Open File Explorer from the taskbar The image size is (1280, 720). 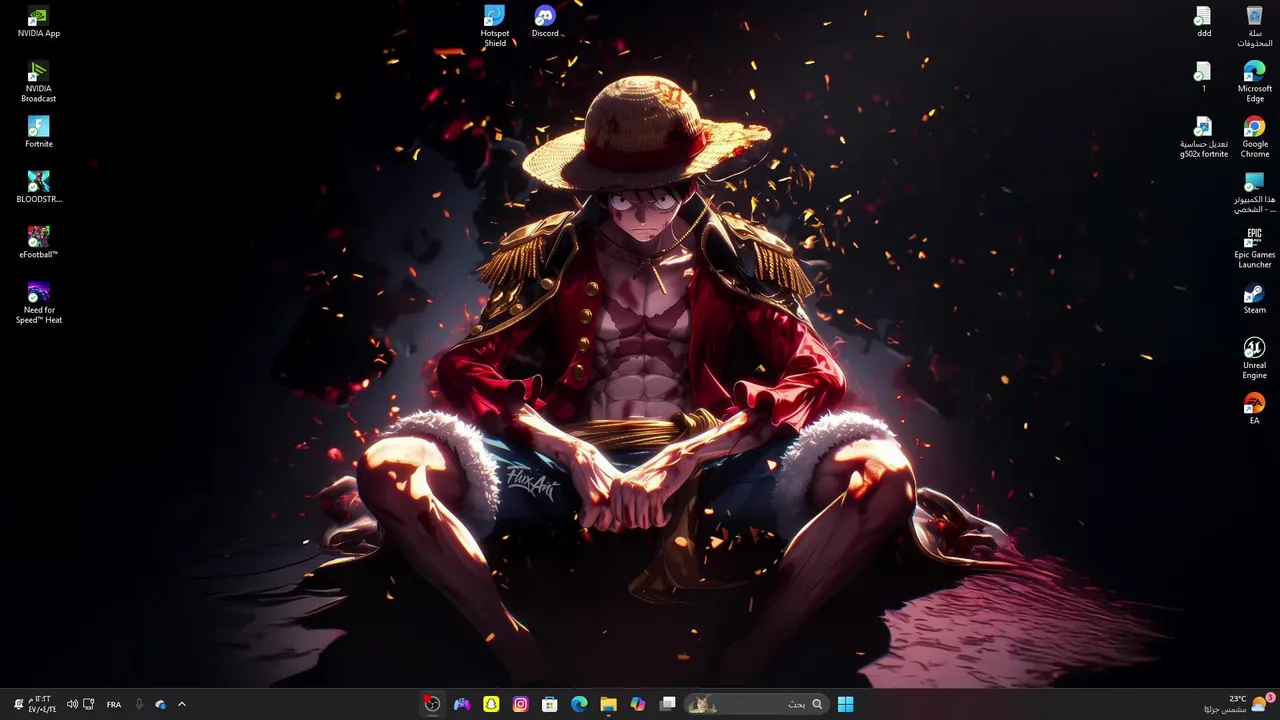pos(608,704)
